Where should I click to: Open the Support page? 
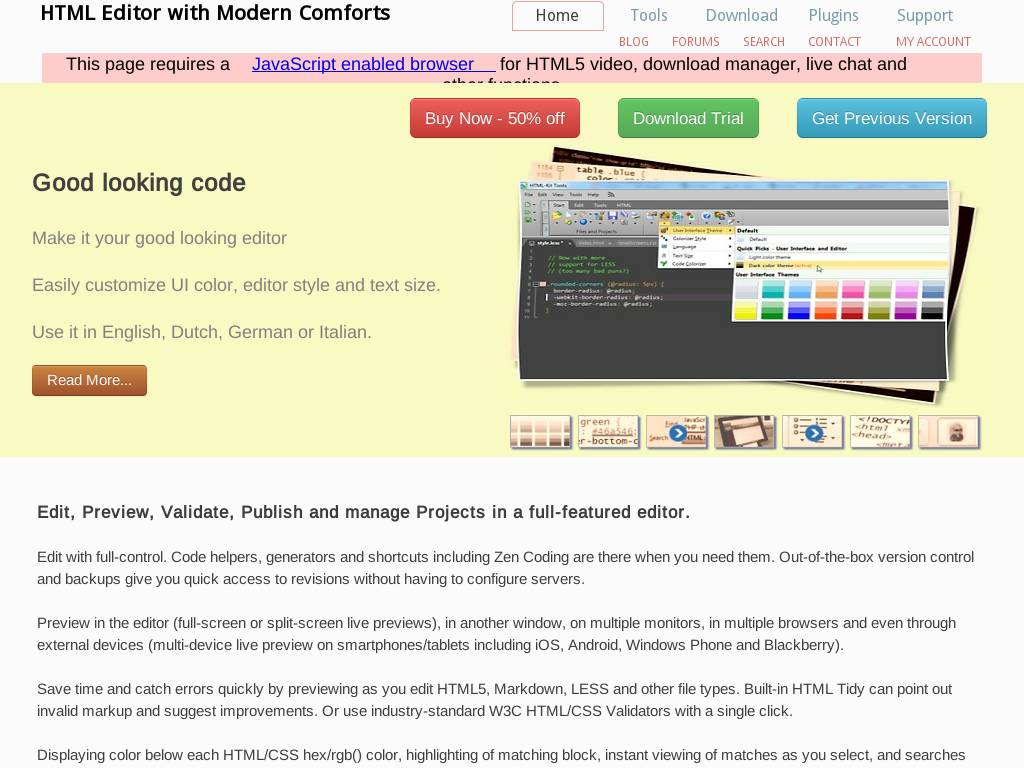click(x=924, y=16)
